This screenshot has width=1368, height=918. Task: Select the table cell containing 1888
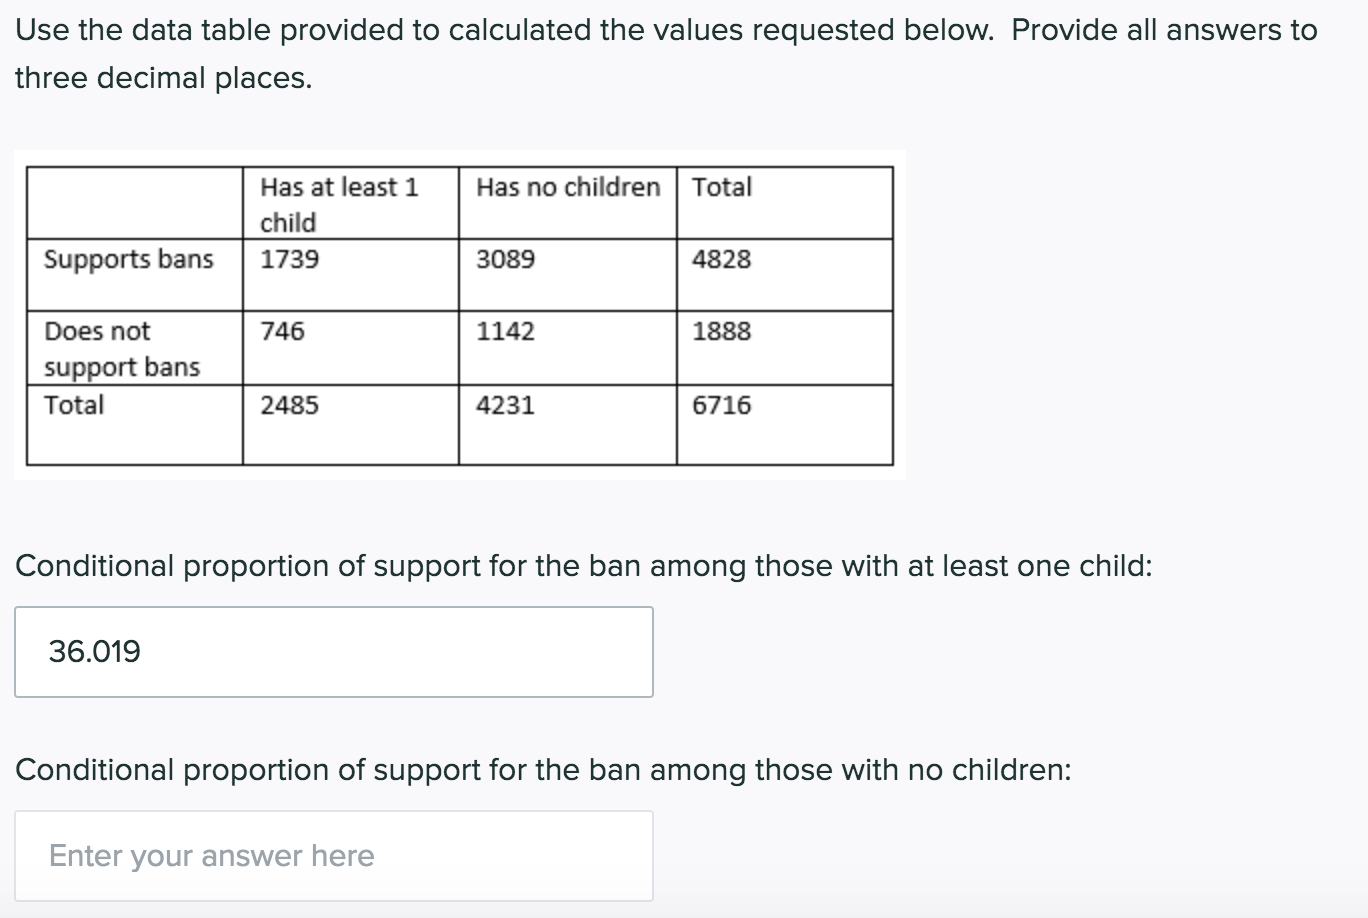tap(722, 332)
